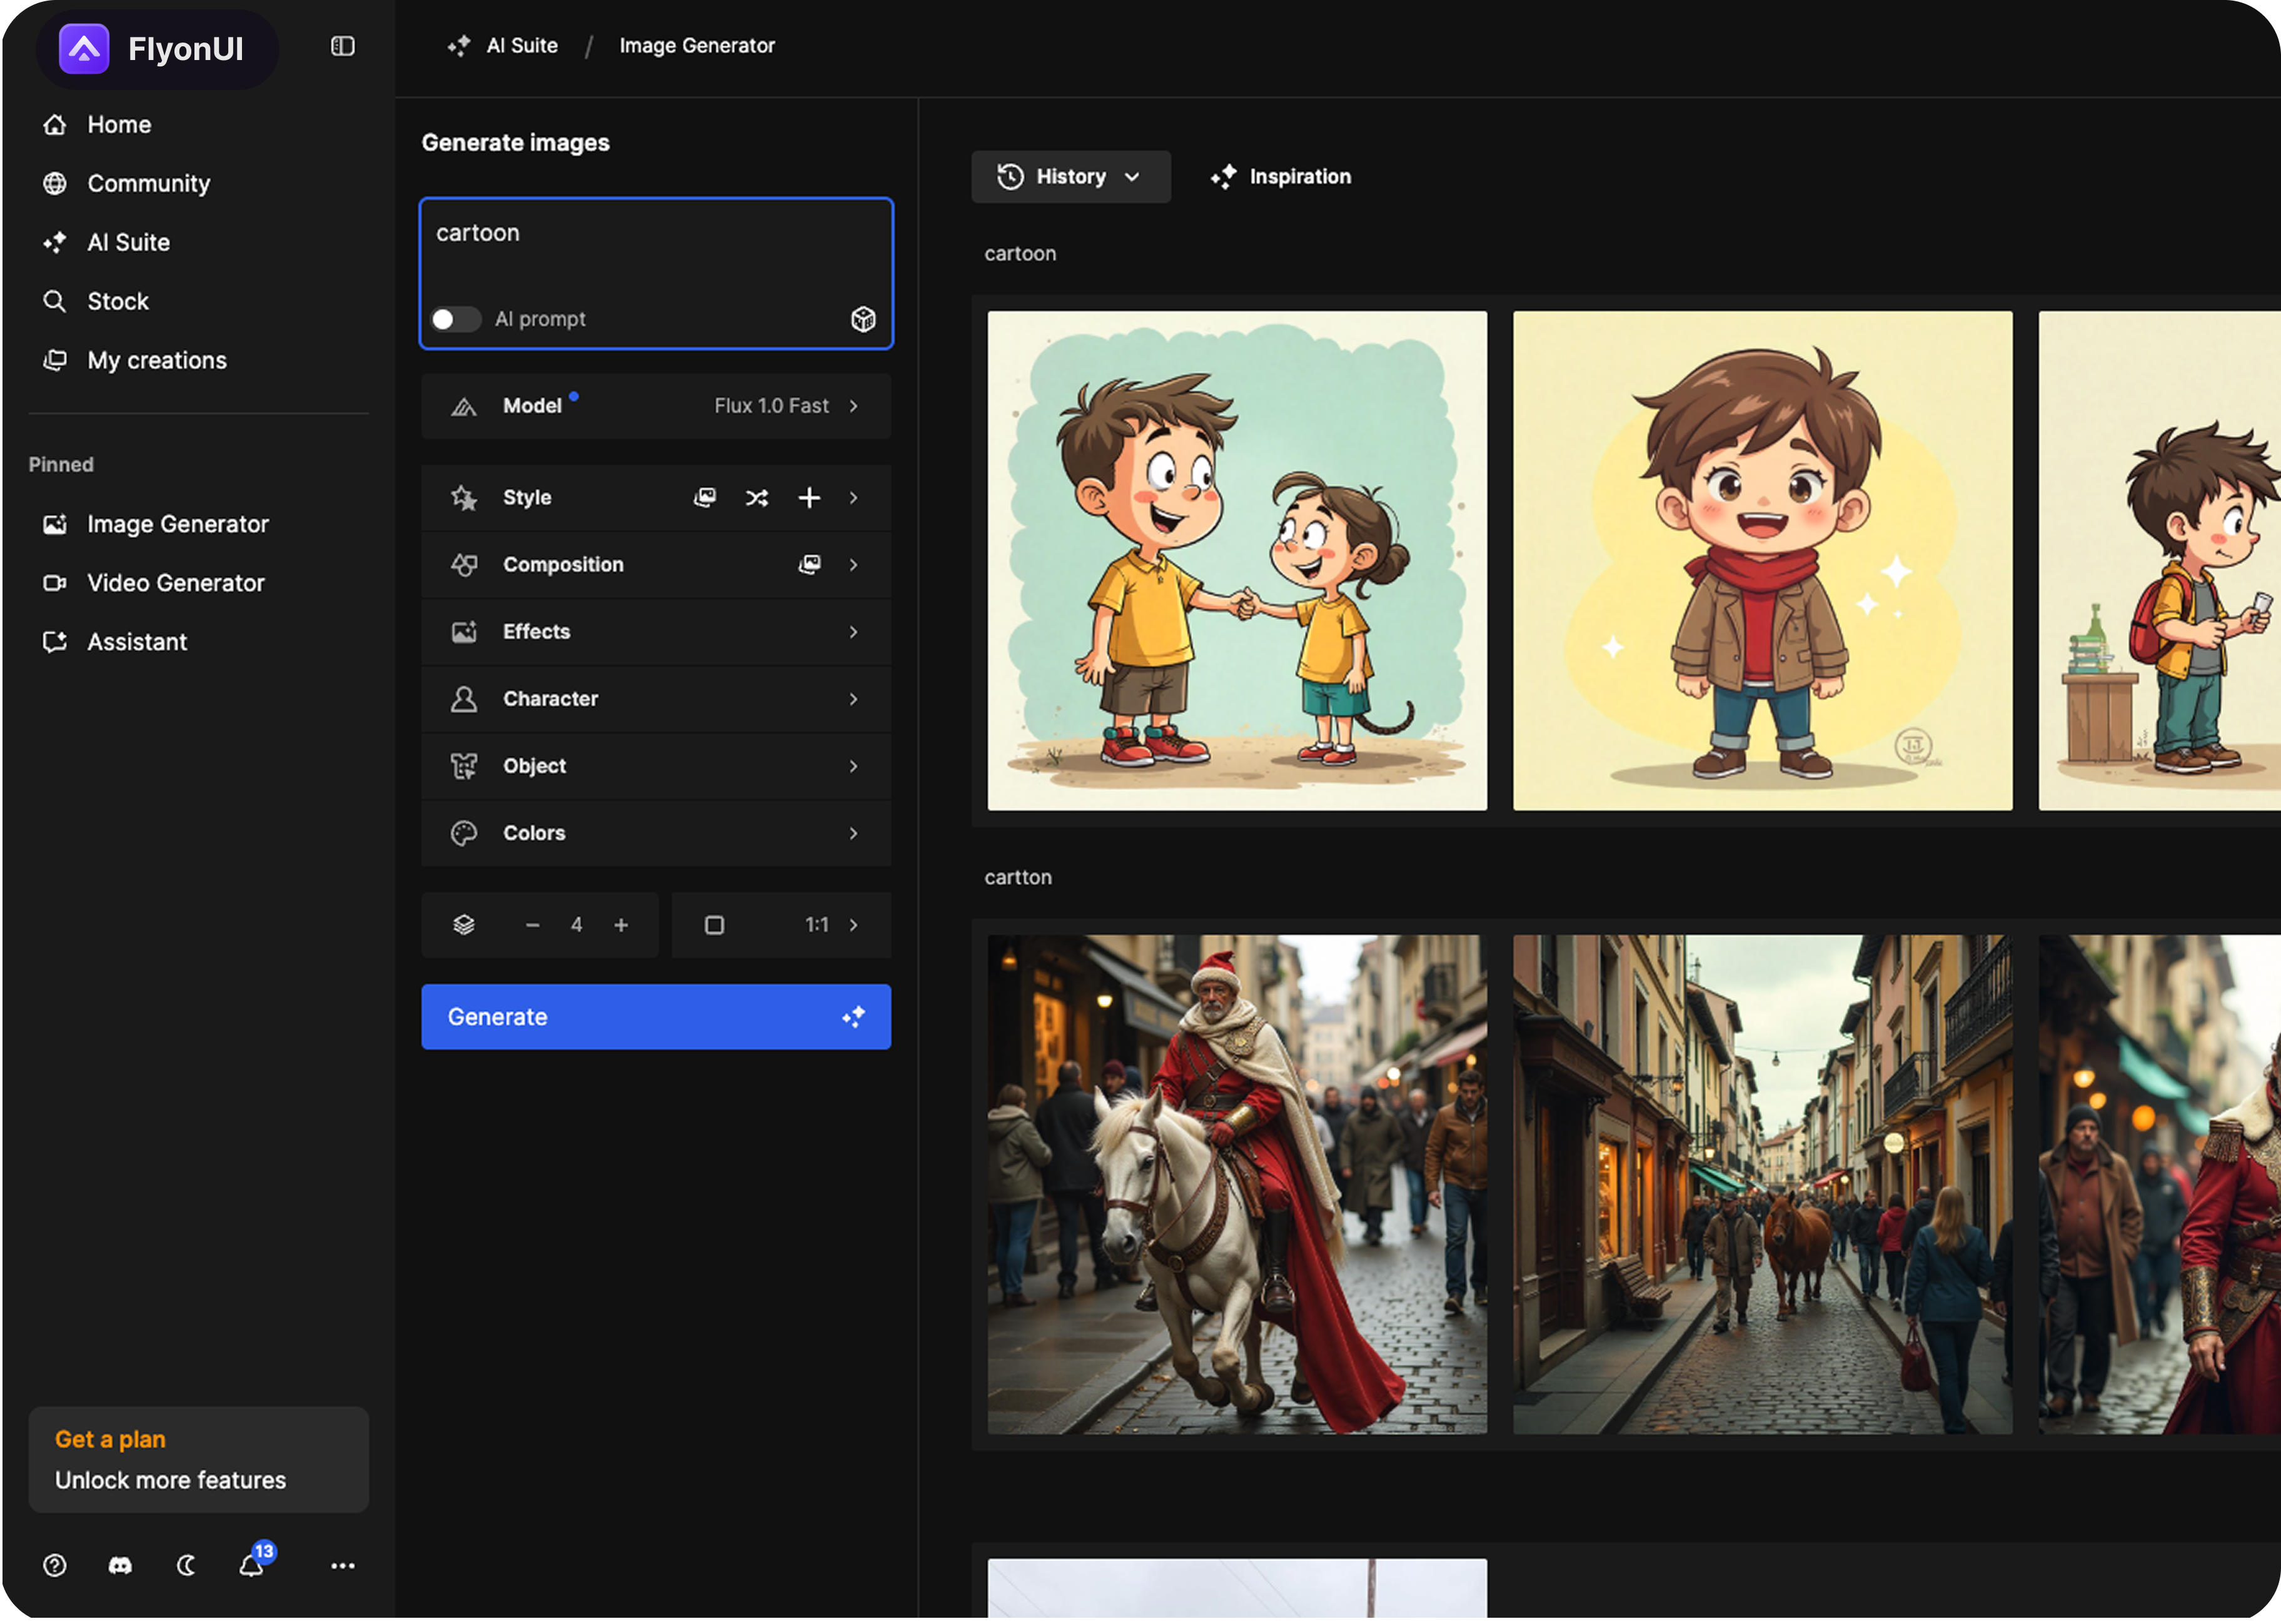Viewport: 2281px width, 1624px height.
Task: Open Discord icon
Action: [120, 1566]
